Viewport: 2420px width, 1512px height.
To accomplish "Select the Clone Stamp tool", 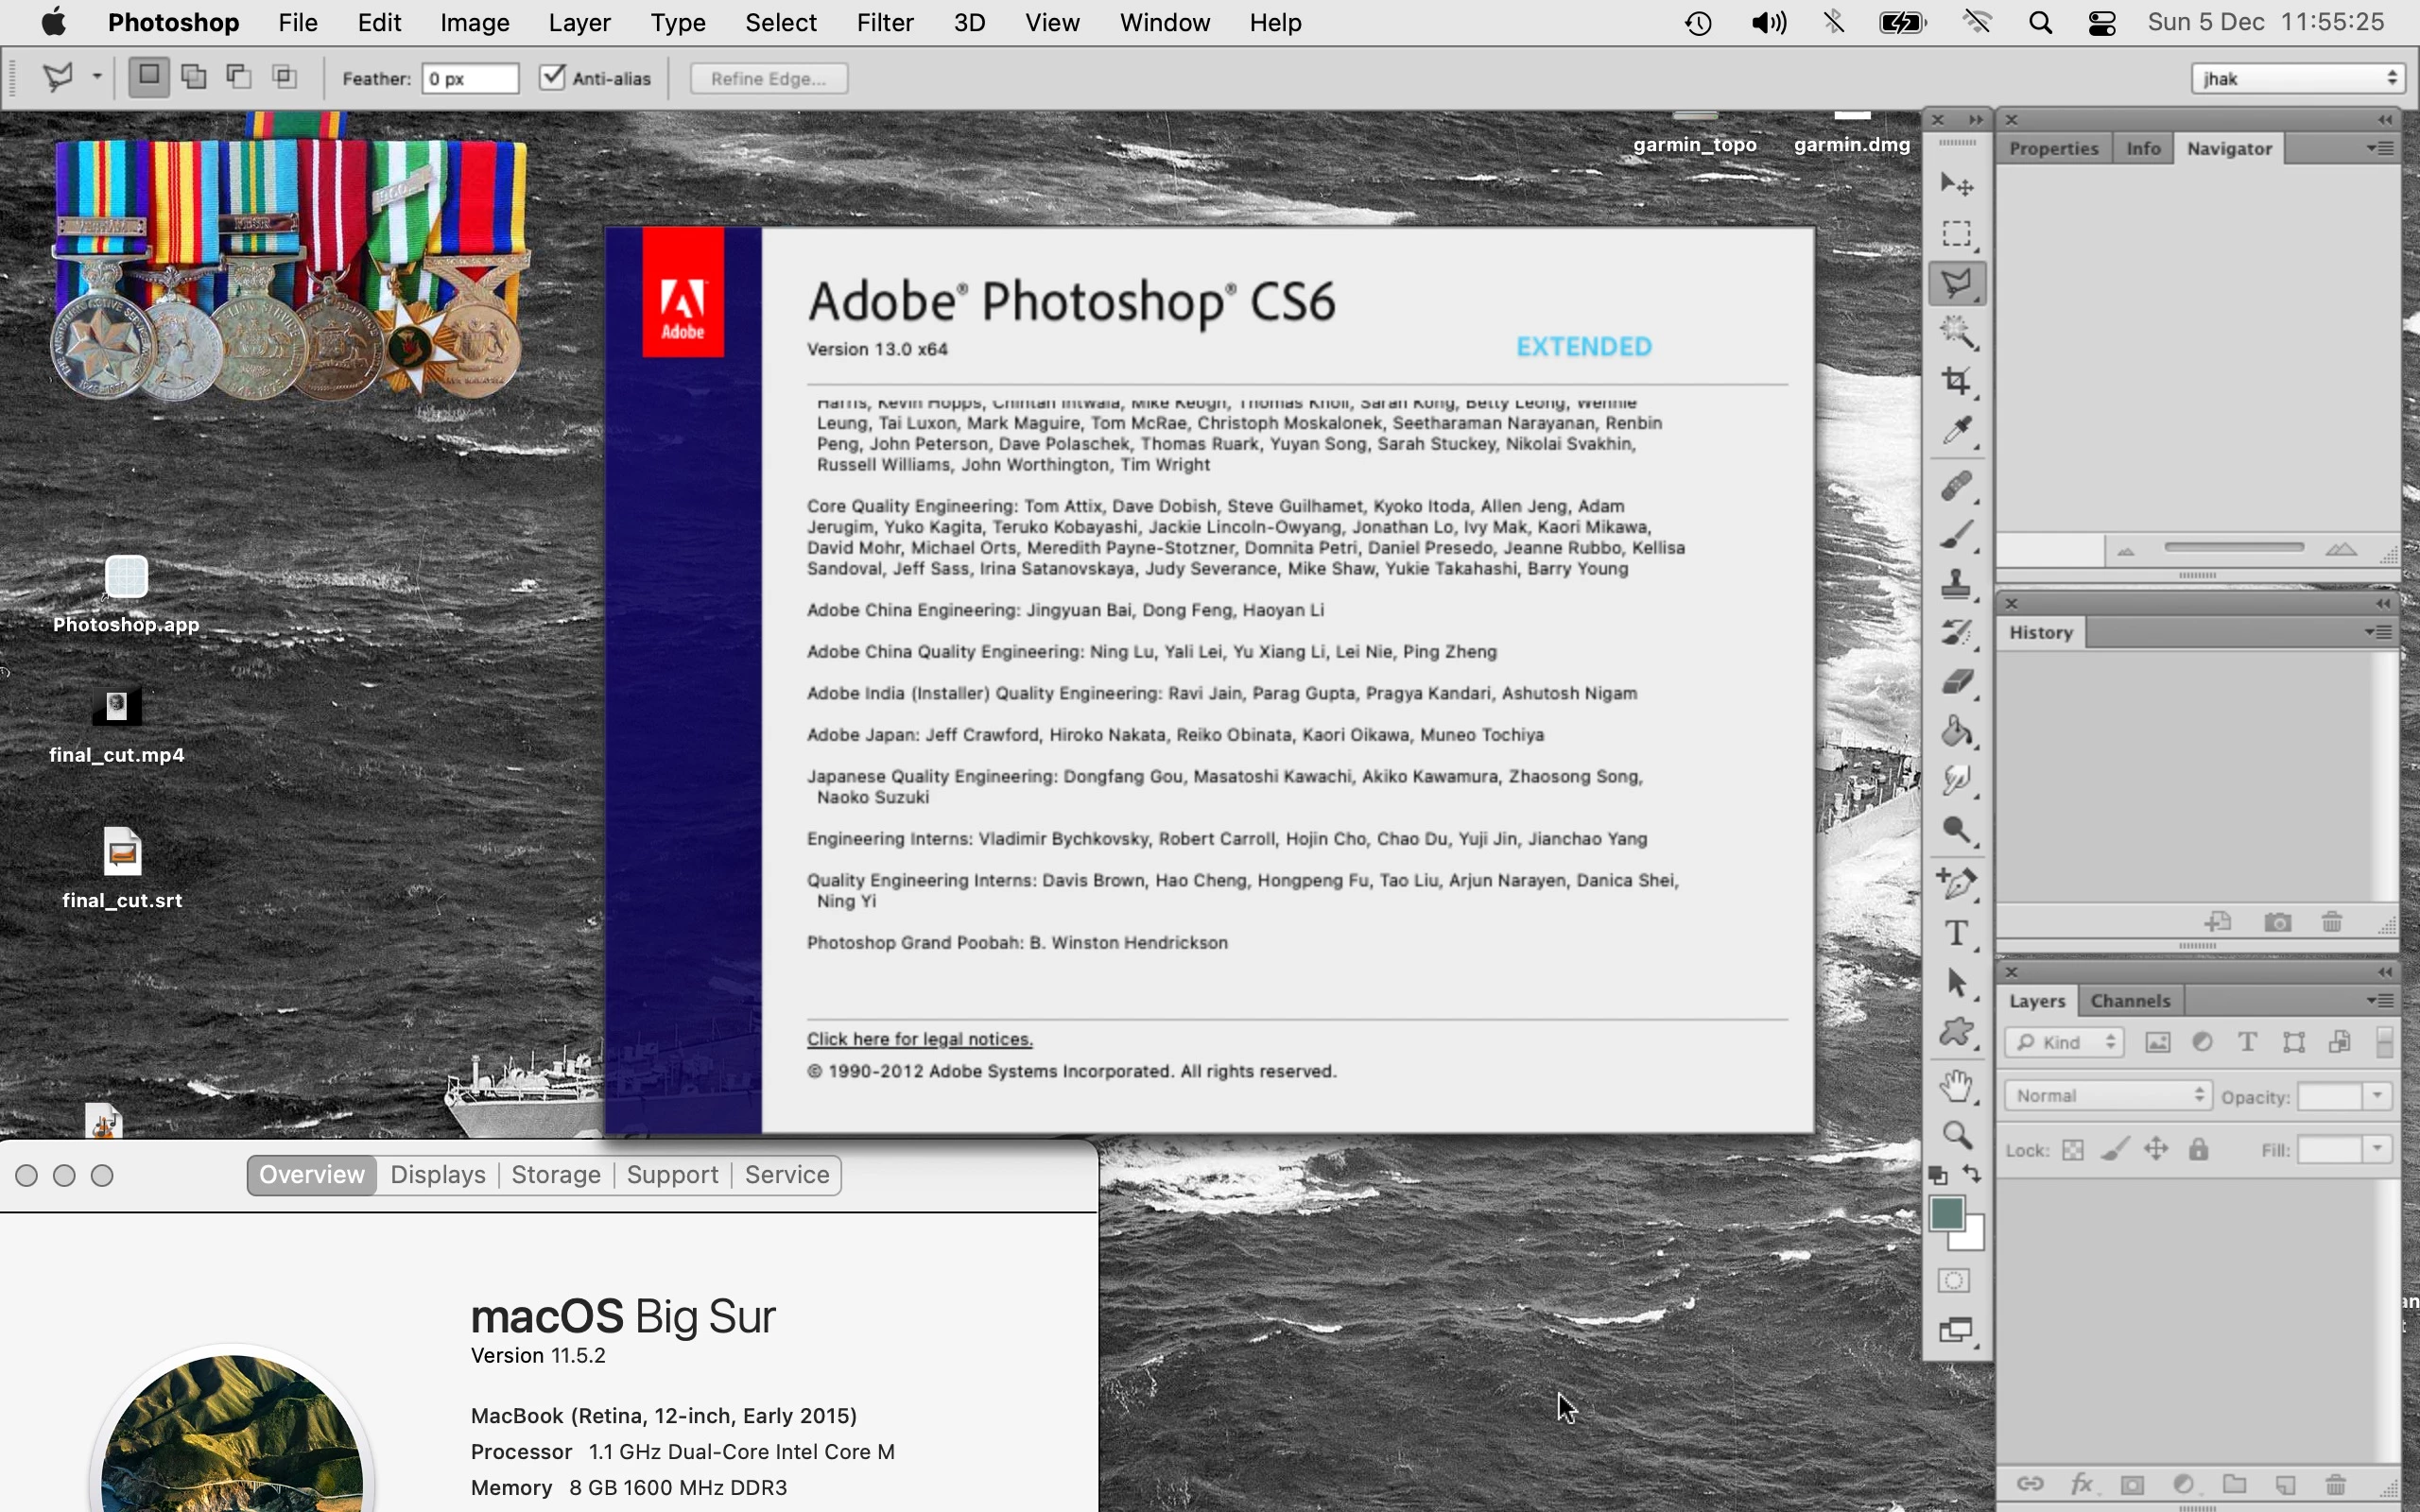I will [x=1956, y=584].
